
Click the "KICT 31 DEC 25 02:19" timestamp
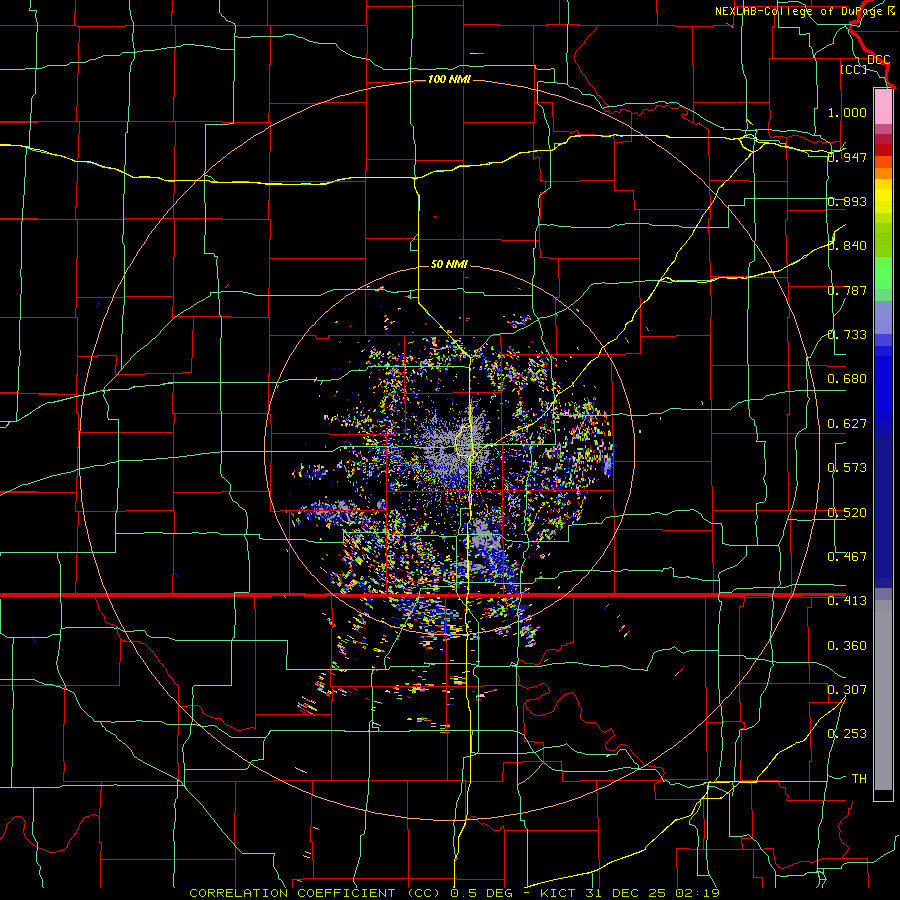pos(630,893)
